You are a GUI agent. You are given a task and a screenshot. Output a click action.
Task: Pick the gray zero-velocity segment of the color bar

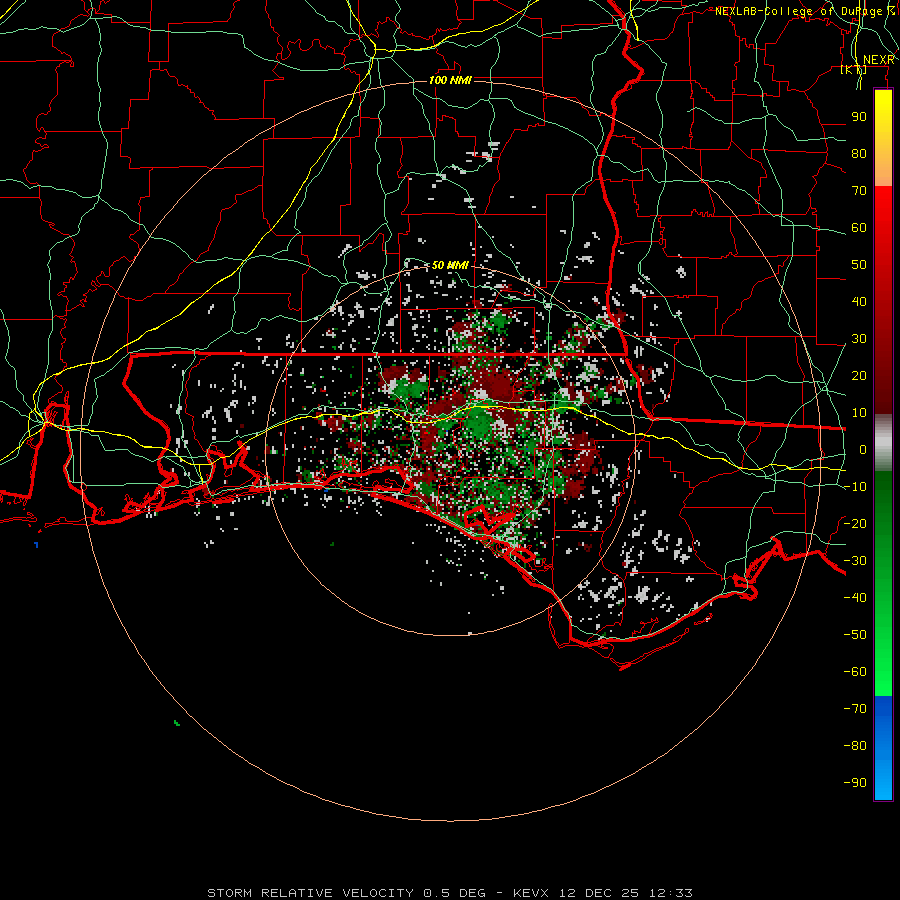pos(883,443)
